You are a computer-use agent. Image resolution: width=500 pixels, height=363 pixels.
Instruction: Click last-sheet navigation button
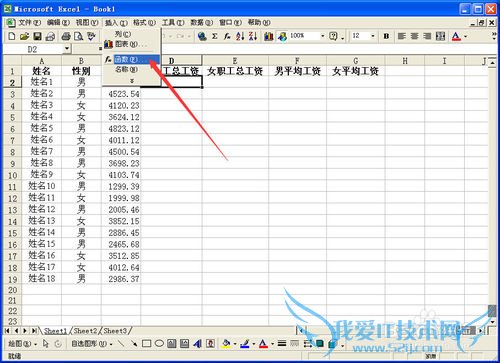click(34, 331)
